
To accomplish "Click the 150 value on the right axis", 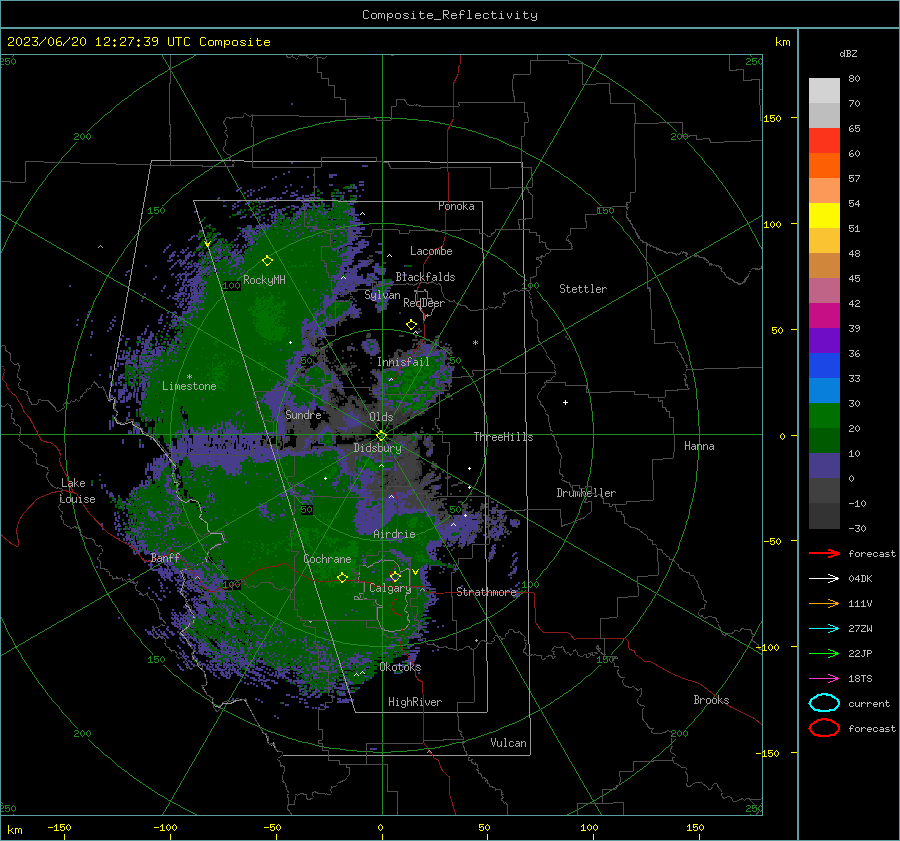I will (x=772, y=118).
